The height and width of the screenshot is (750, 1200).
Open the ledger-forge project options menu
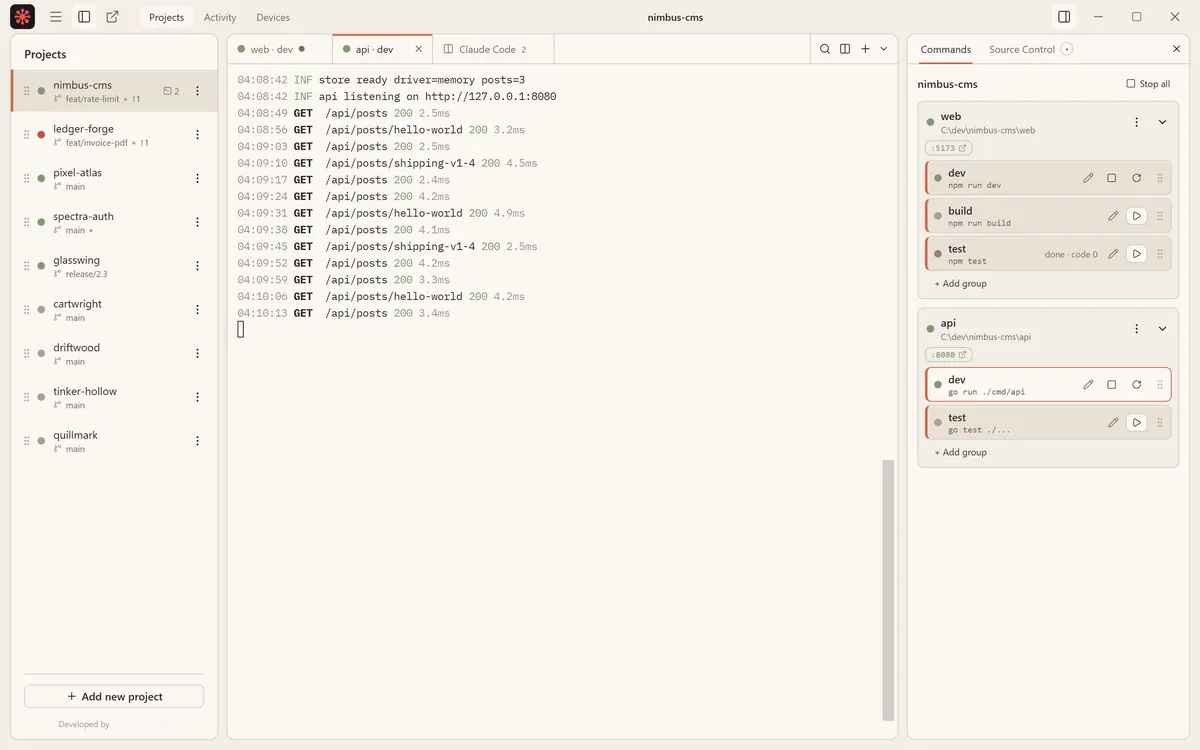(x=197, y=135)
